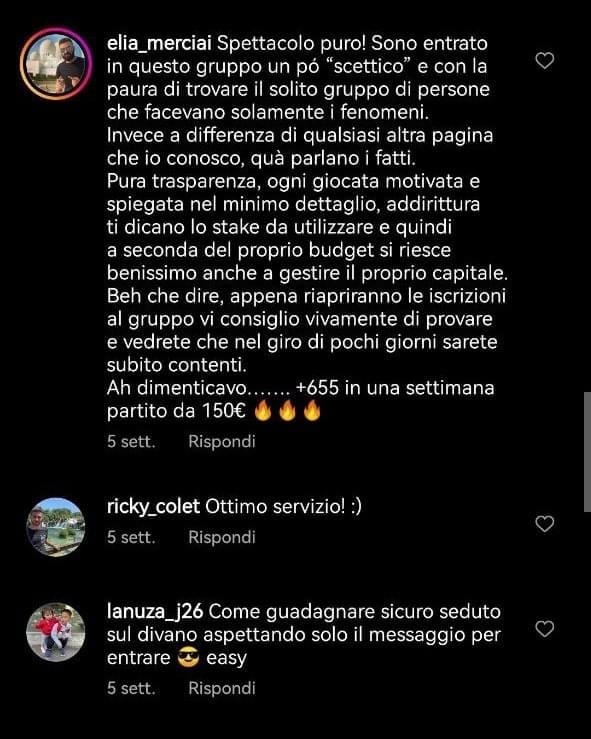Click the fire emojis after 'partito da 150€'
This screenshot has width=591, height=739.
[x=287, y=411]
